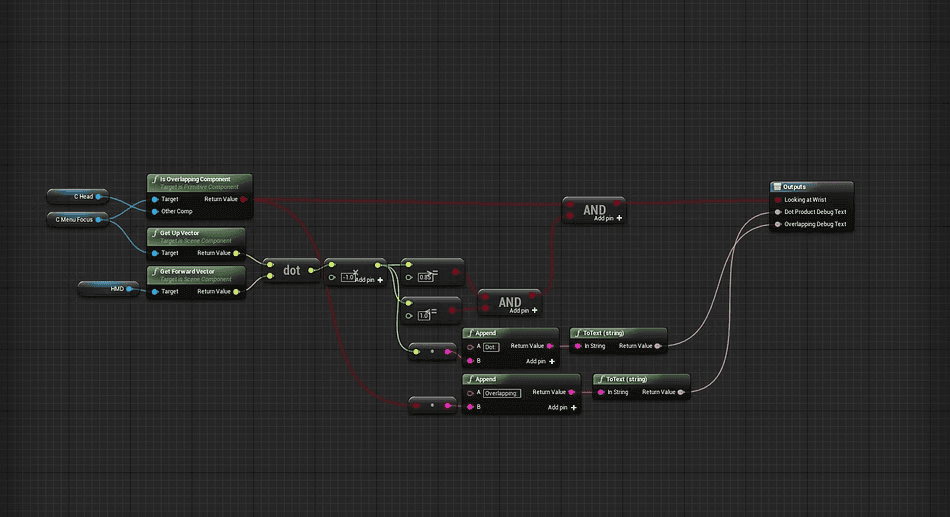Click the C Menu Focus variable output pin
The height and width of the screenshot is (517, 950).
coord(98,219)
